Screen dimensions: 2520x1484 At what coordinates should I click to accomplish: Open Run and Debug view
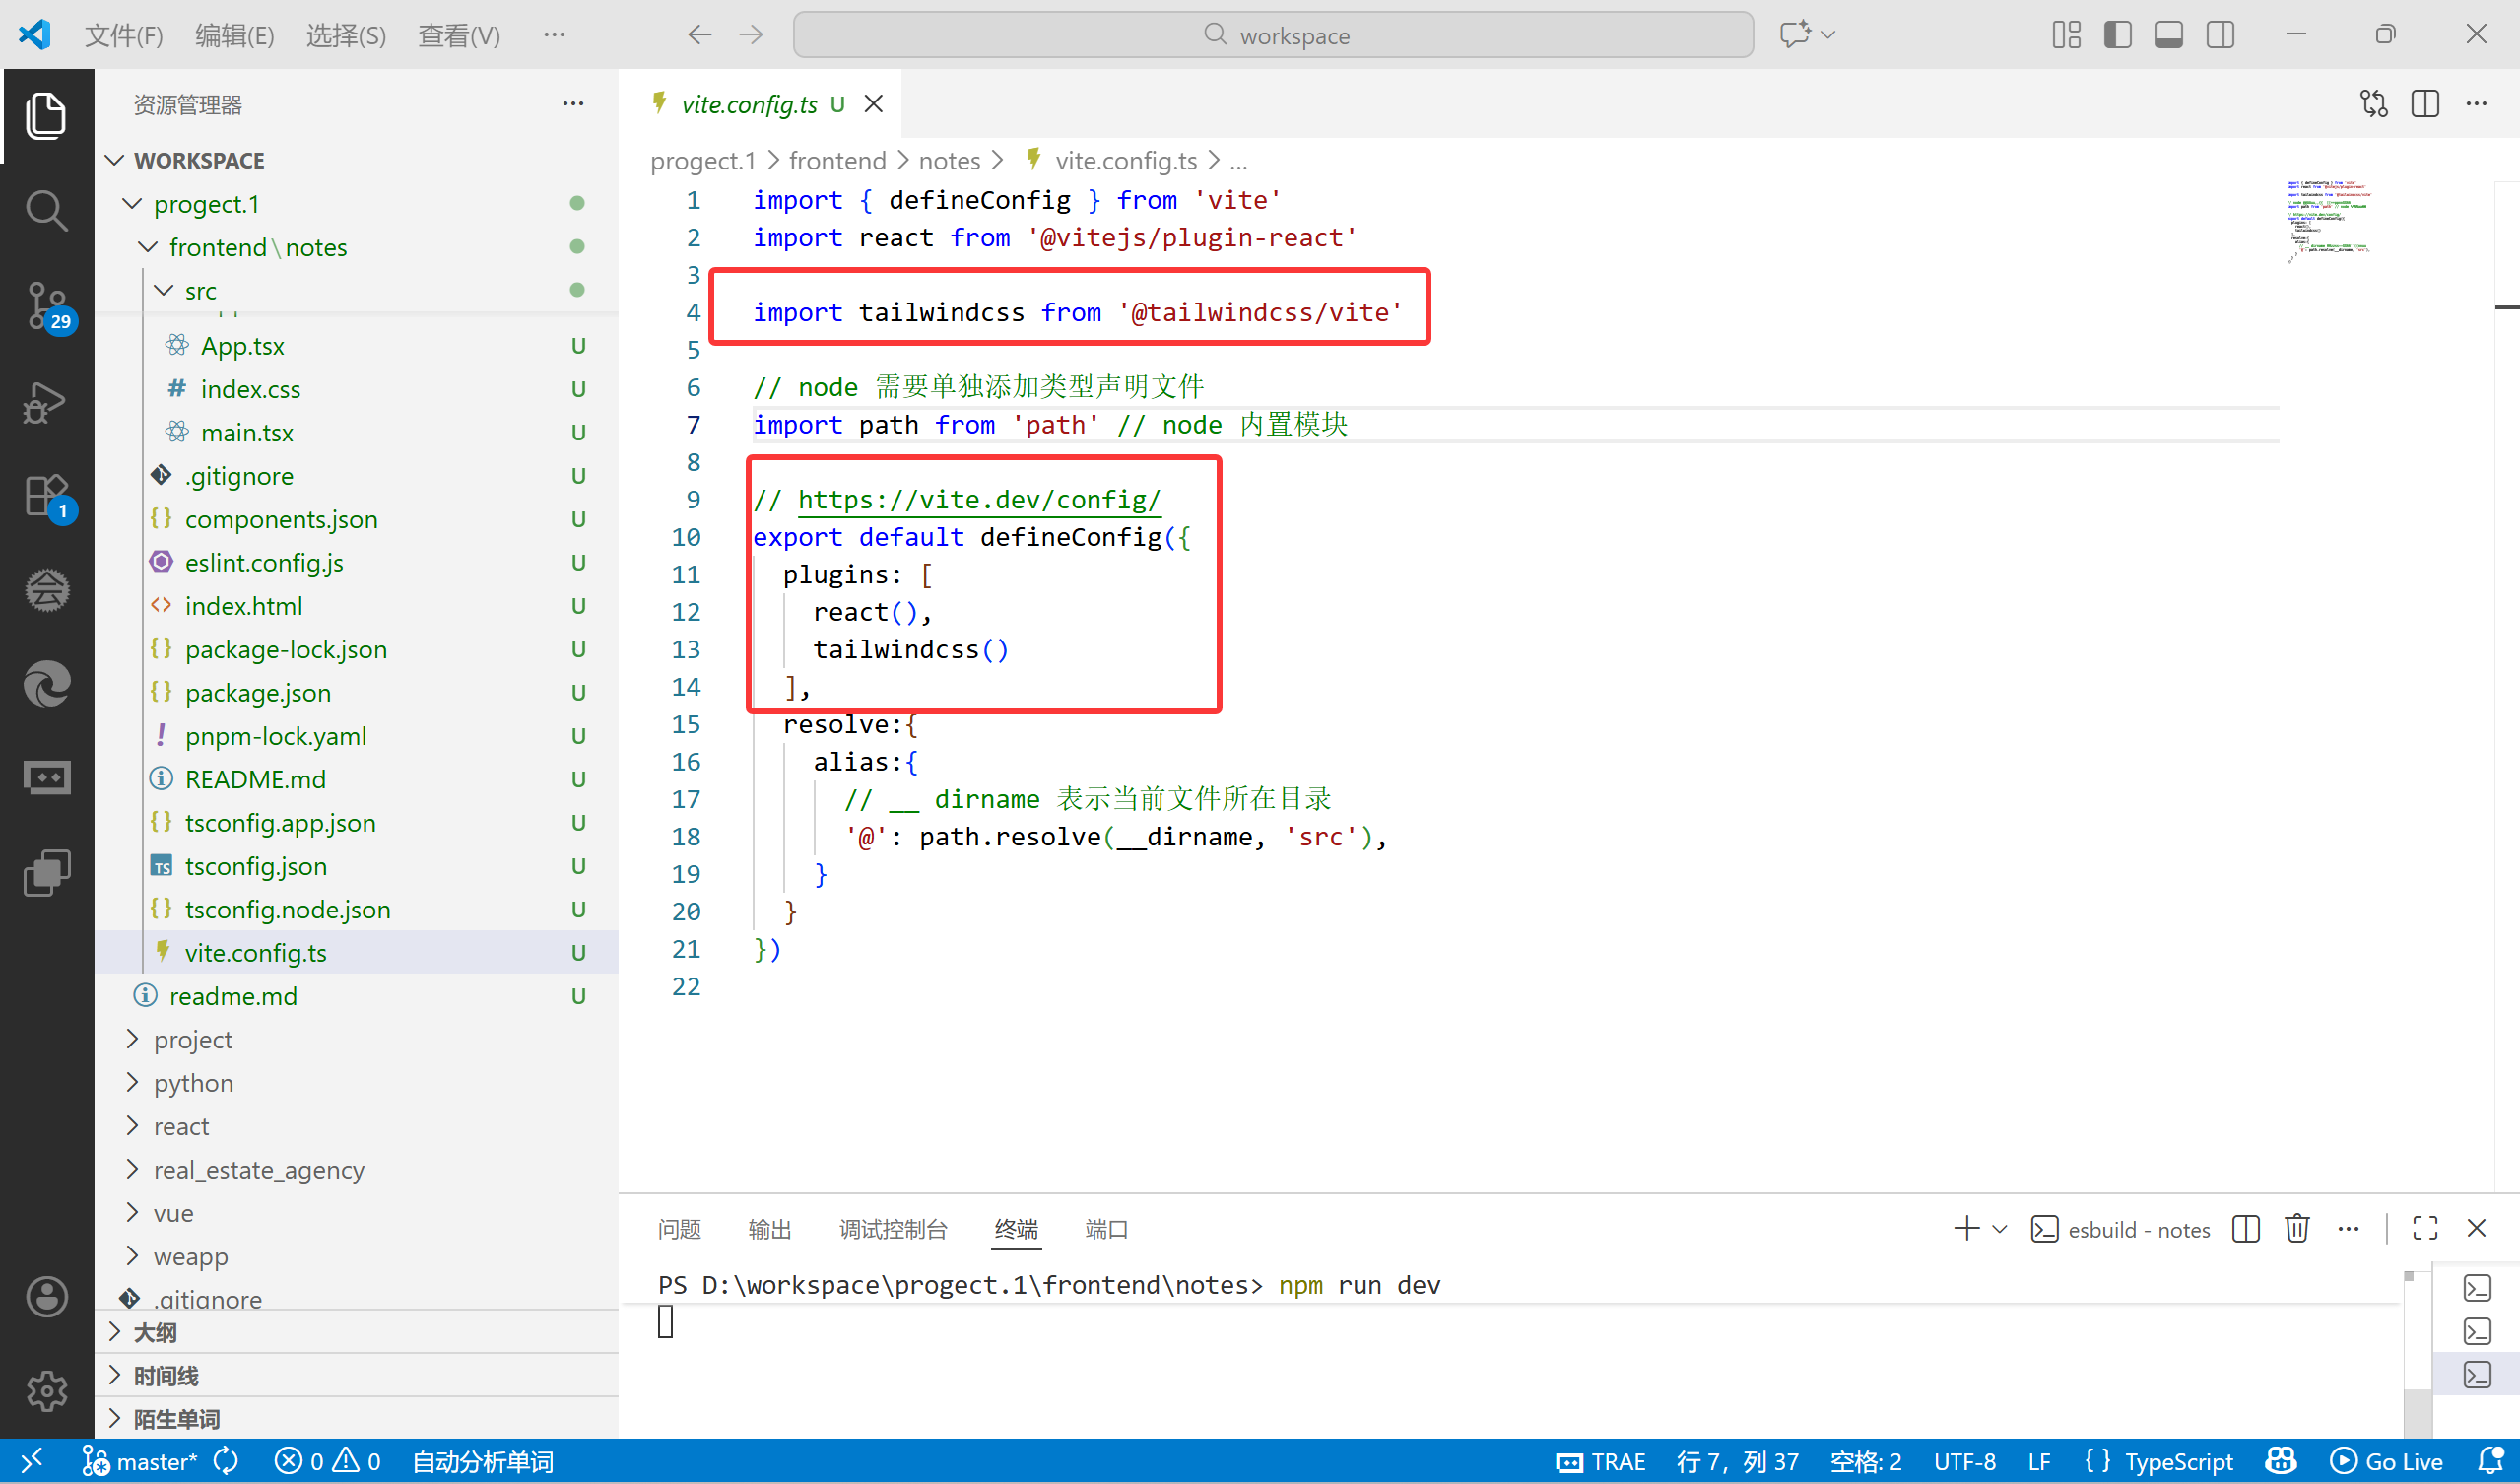point(46,402)
